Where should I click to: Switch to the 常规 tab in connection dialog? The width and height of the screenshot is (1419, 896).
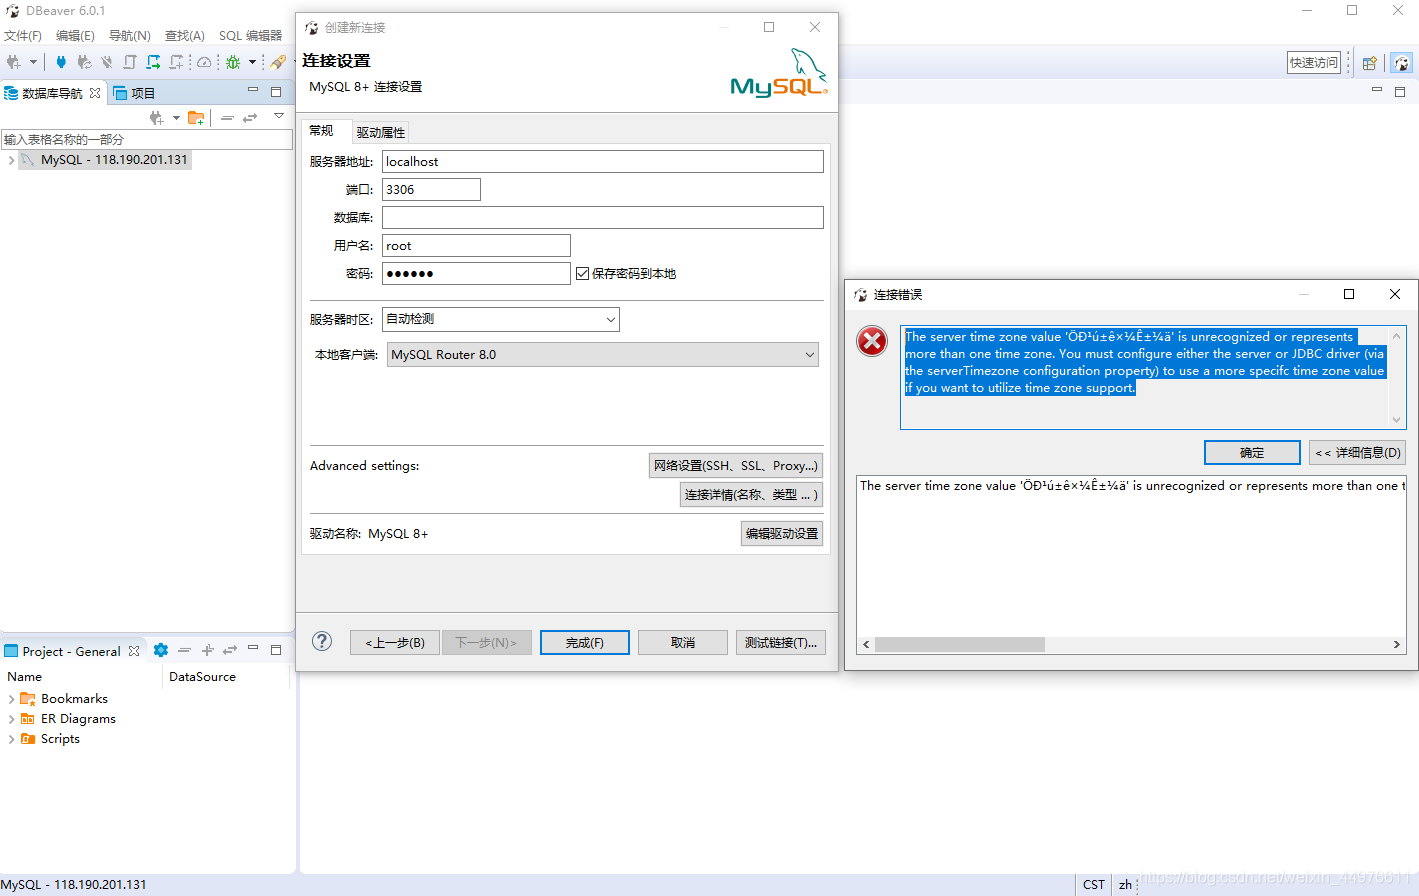322,131
